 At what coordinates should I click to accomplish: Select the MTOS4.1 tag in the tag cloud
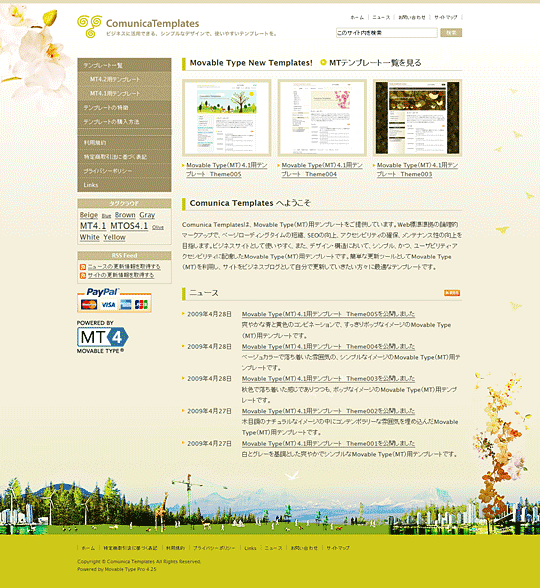[129, 226]
